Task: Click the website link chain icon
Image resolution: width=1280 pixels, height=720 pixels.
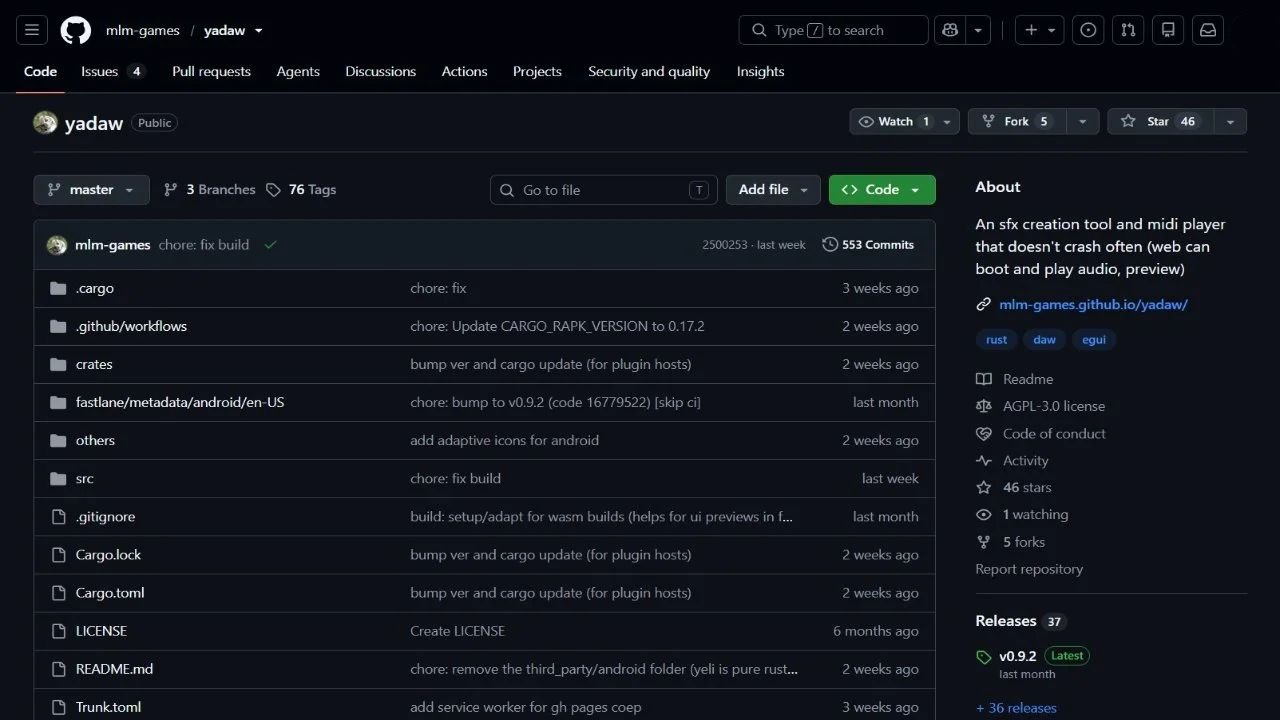Action: pyautogui.click(x=984, y=305)
